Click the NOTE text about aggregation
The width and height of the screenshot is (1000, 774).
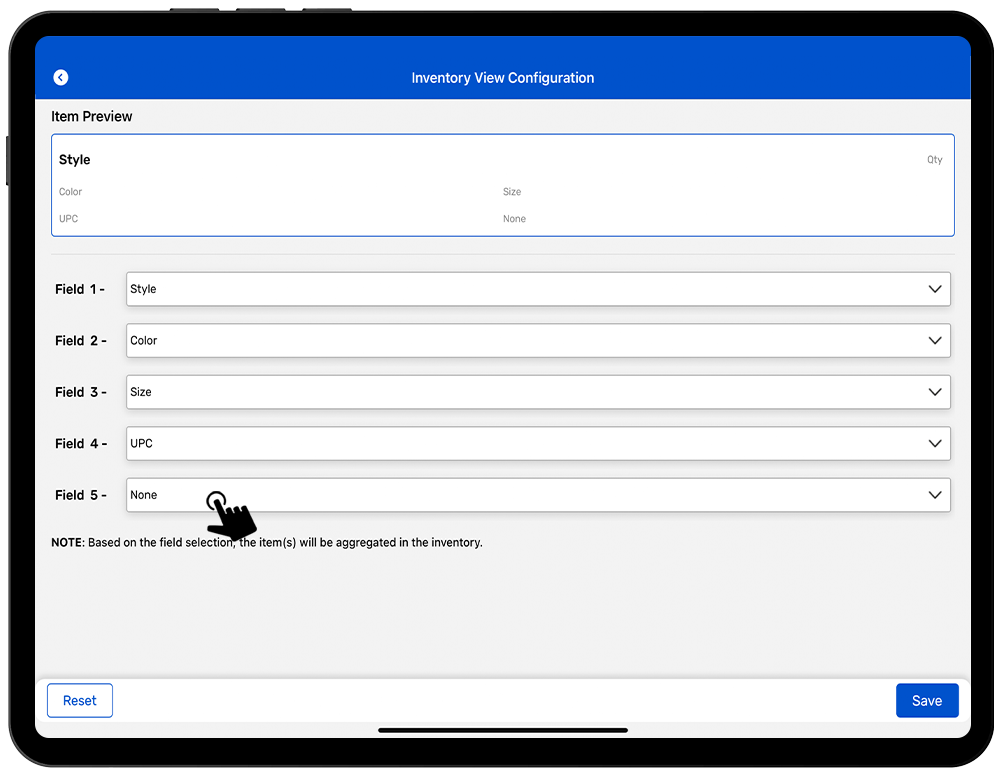267,543
